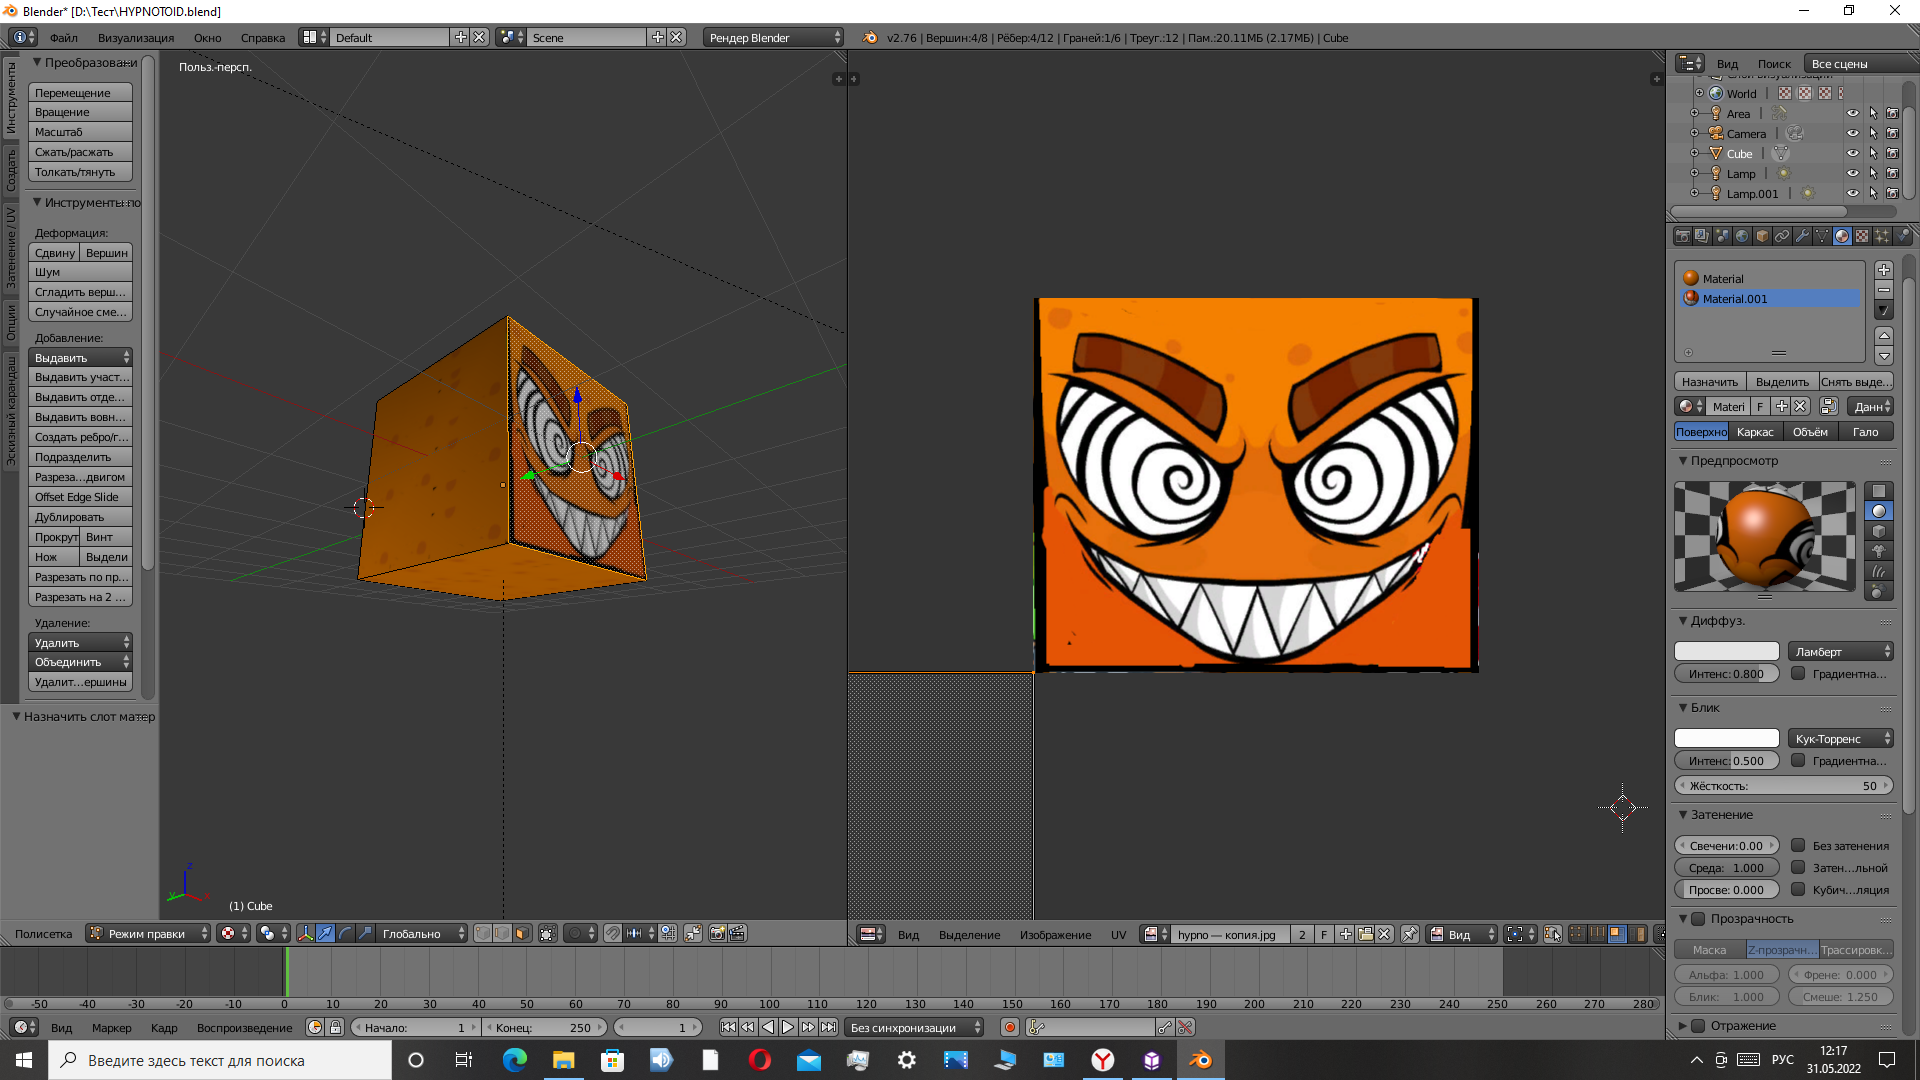Open the Edit Mode (Режим правки) dropdown

(x=148, y=933)
